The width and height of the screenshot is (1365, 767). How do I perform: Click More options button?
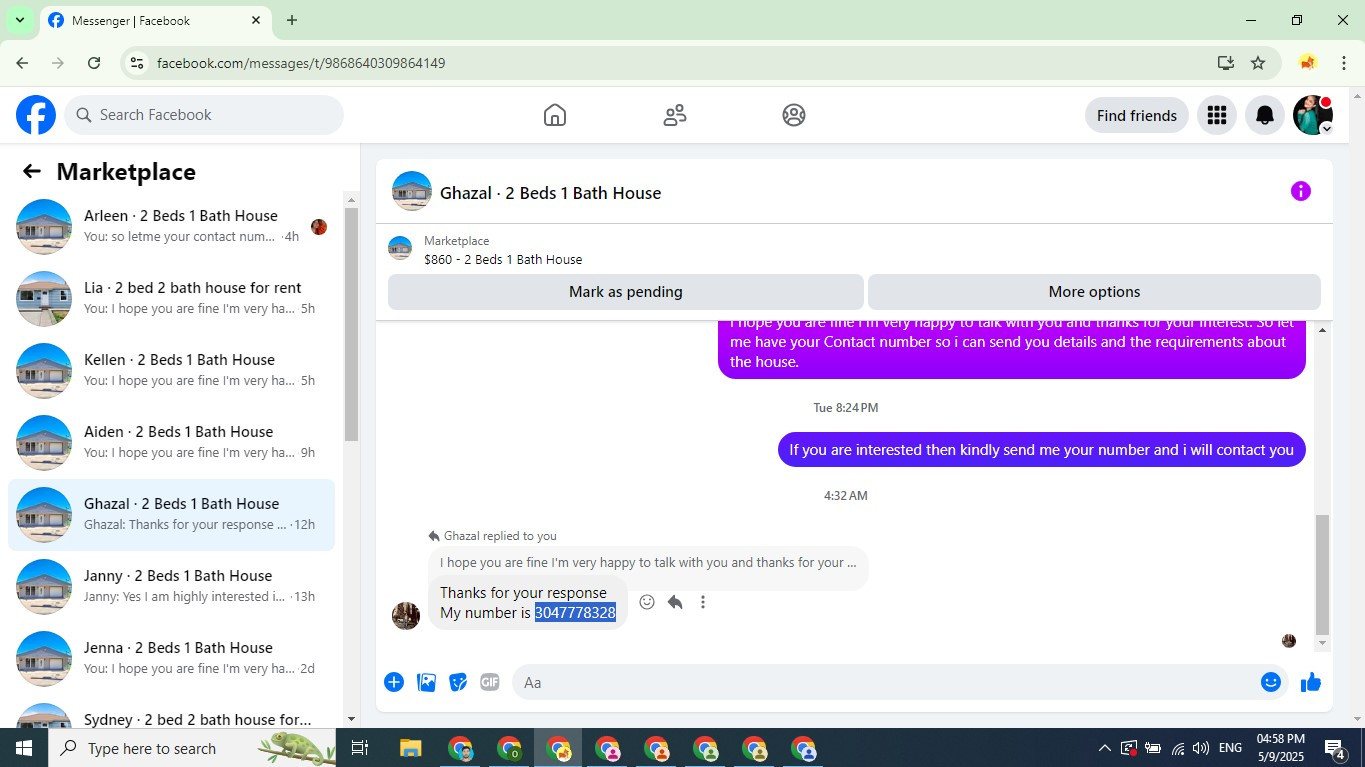click(1094, 292)
